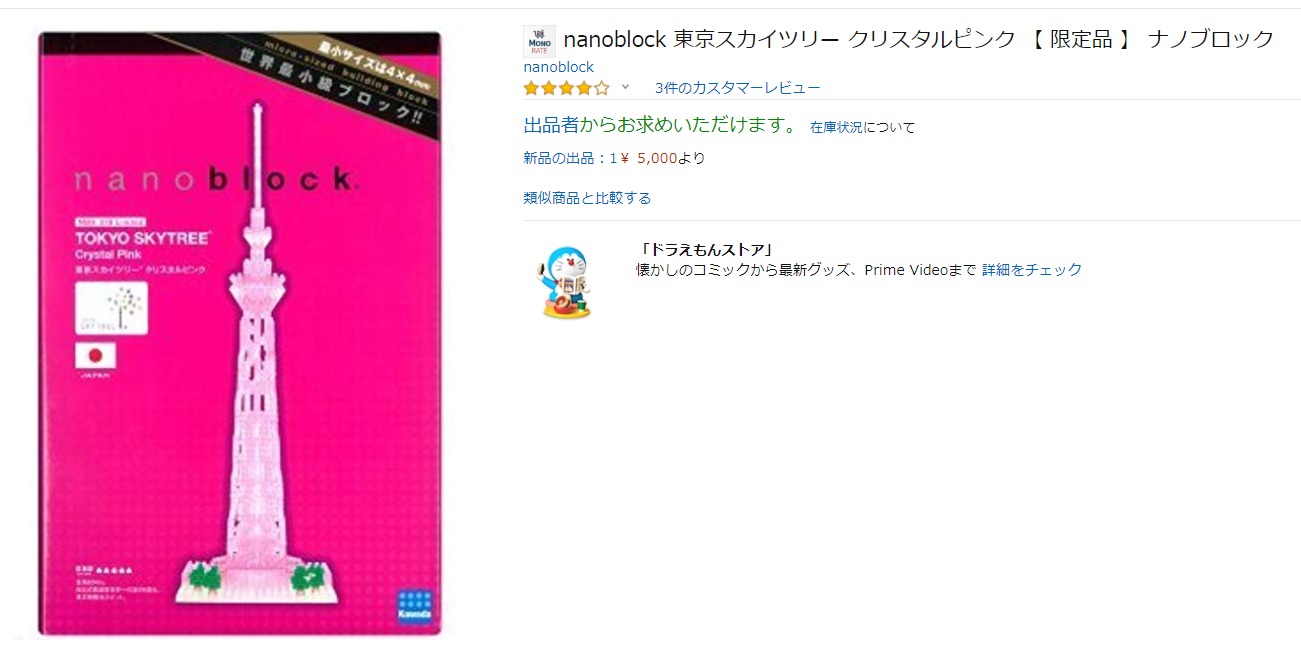Click the pink Skytree tower model image

click(x=255, y=360)
